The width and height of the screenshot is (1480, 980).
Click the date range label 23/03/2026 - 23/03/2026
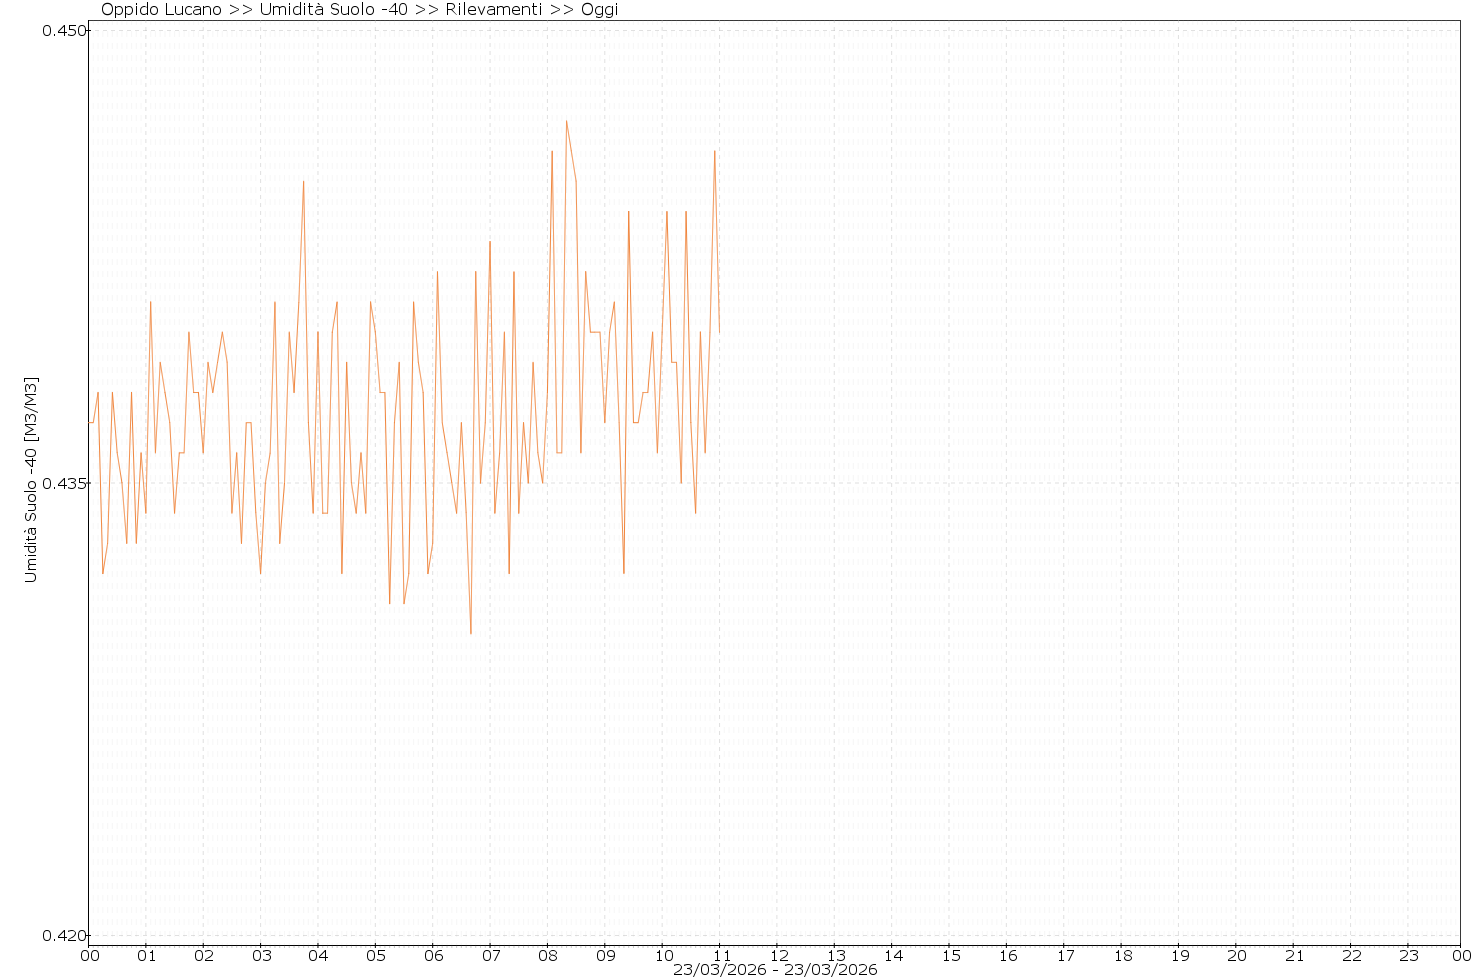tap(775, 970)
